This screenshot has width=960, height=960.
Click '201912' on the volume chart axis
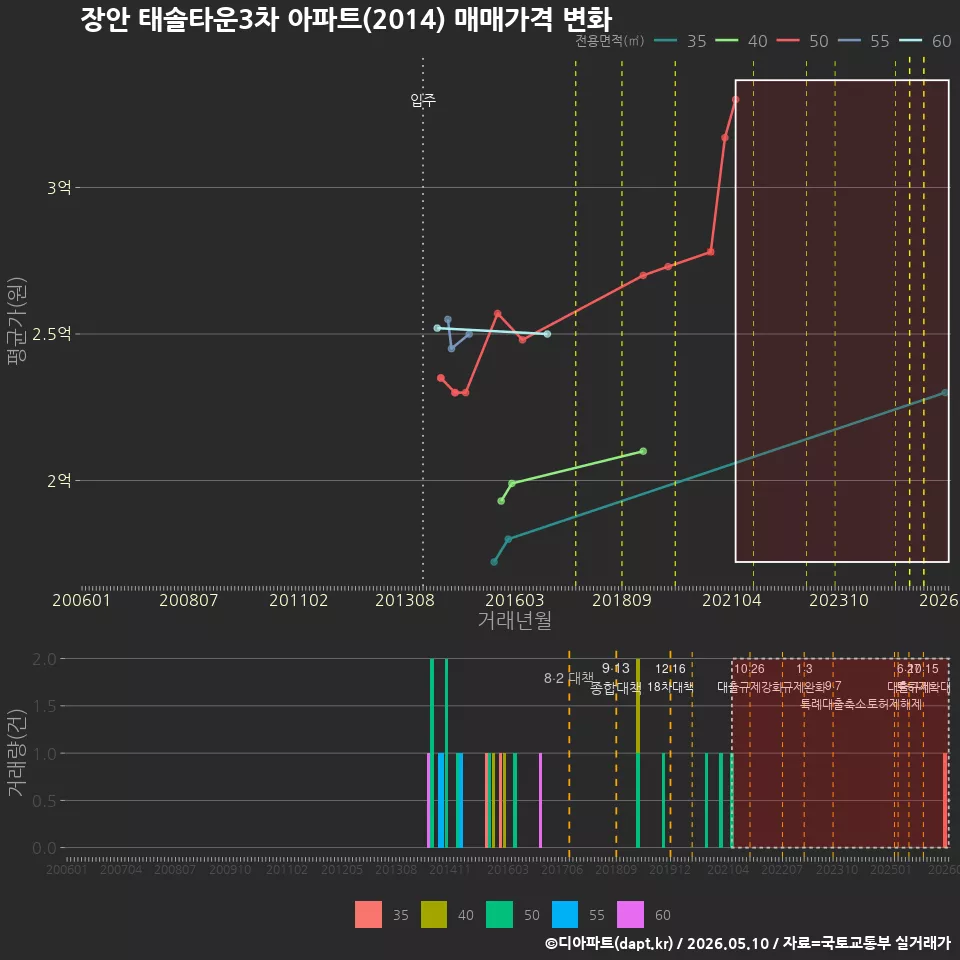pos(670,869)
